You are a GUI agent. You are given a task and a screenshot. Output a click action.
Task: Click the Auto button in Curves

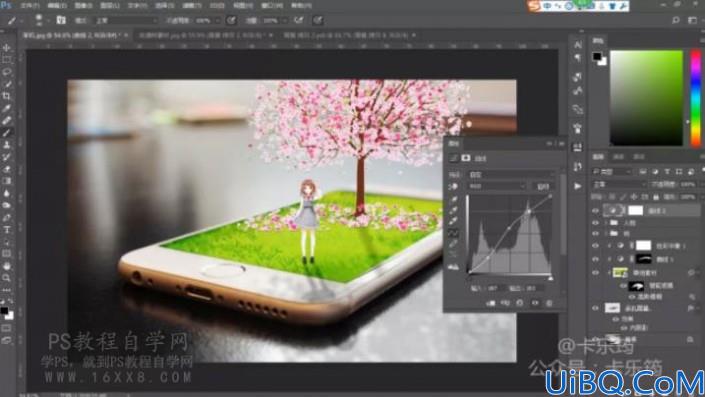tap(543, 186)
